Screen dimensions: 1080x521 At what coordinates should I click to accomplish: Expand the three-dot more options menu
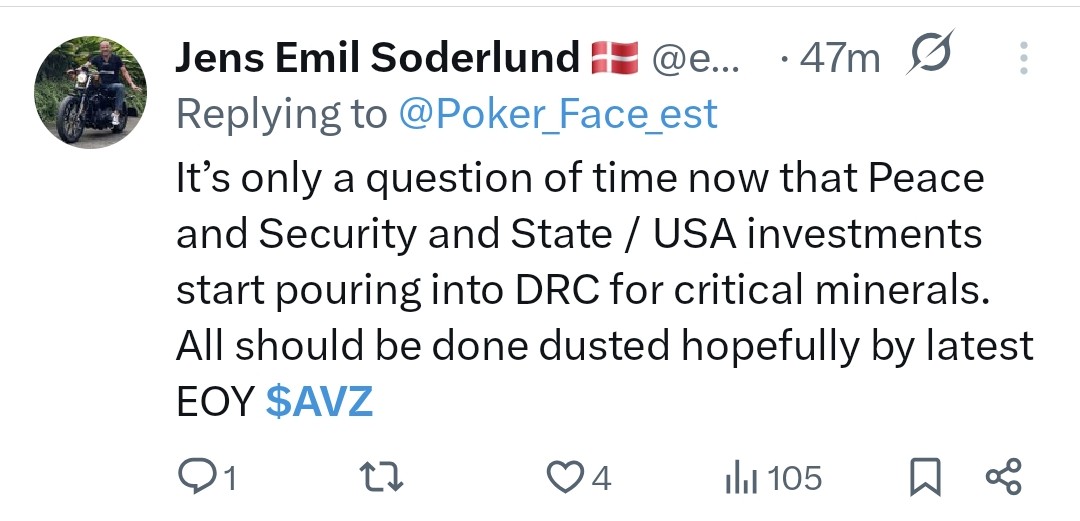coord(1023,59)
